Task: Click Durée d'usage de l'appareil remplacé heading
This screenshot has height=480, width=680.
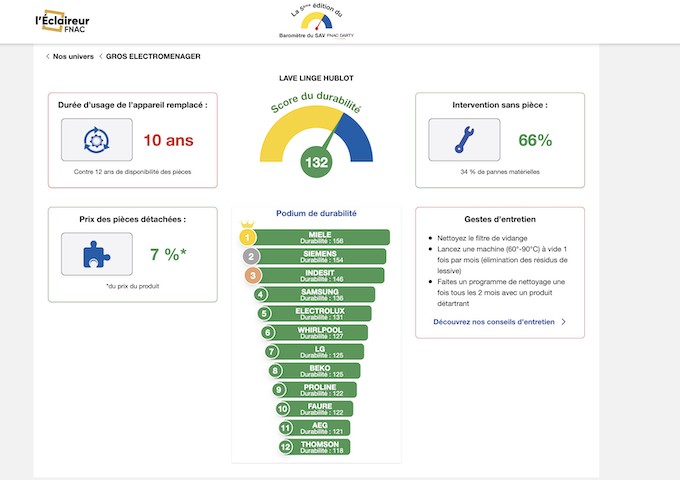Action: (133, 105)
